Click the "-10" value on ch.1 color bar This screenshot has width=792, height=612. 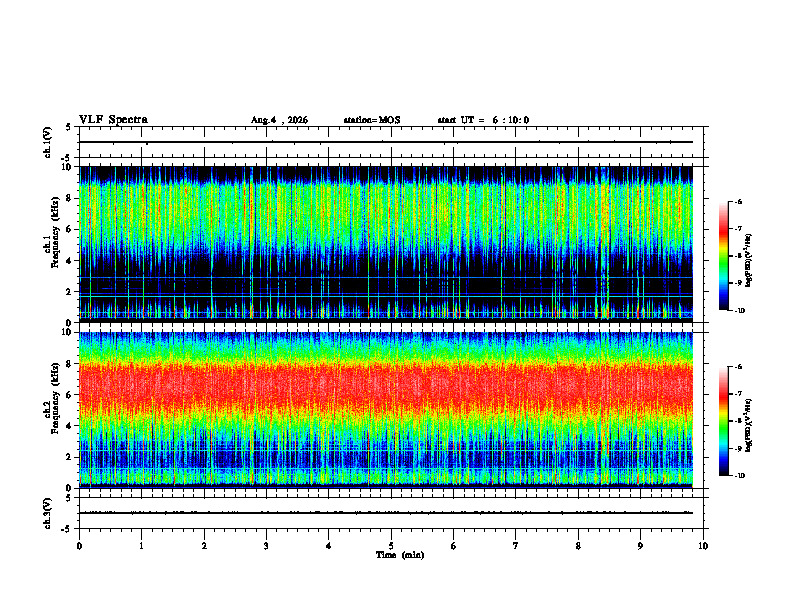pyautogui.click(x=740, y=311)
